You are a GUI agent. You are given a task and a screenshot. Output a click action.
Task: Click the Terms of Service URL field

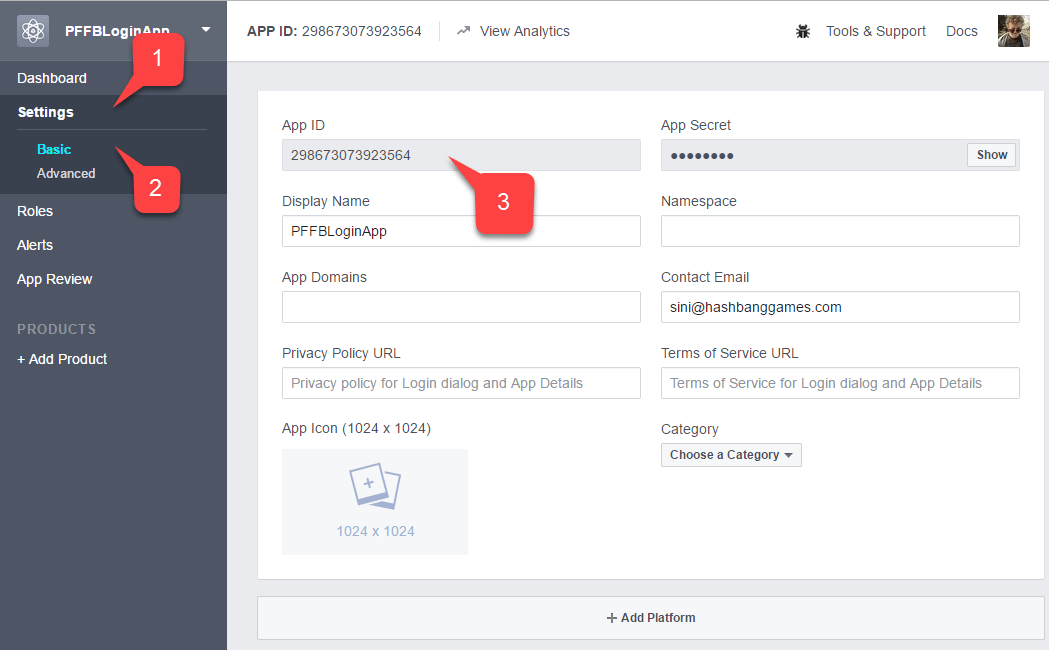[840, 383]
